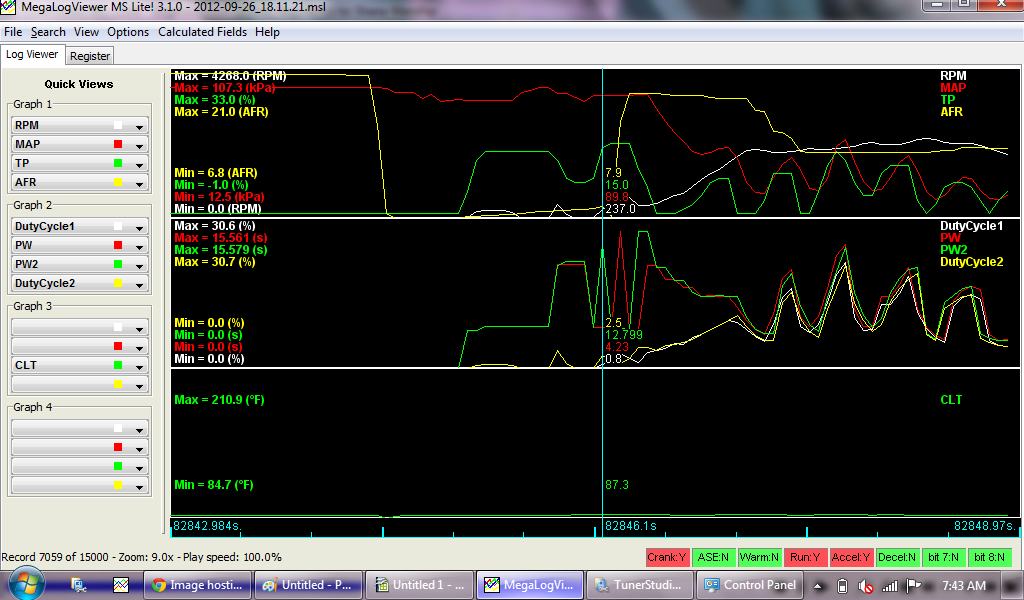Click the bit 8:N status indicator

989,558
